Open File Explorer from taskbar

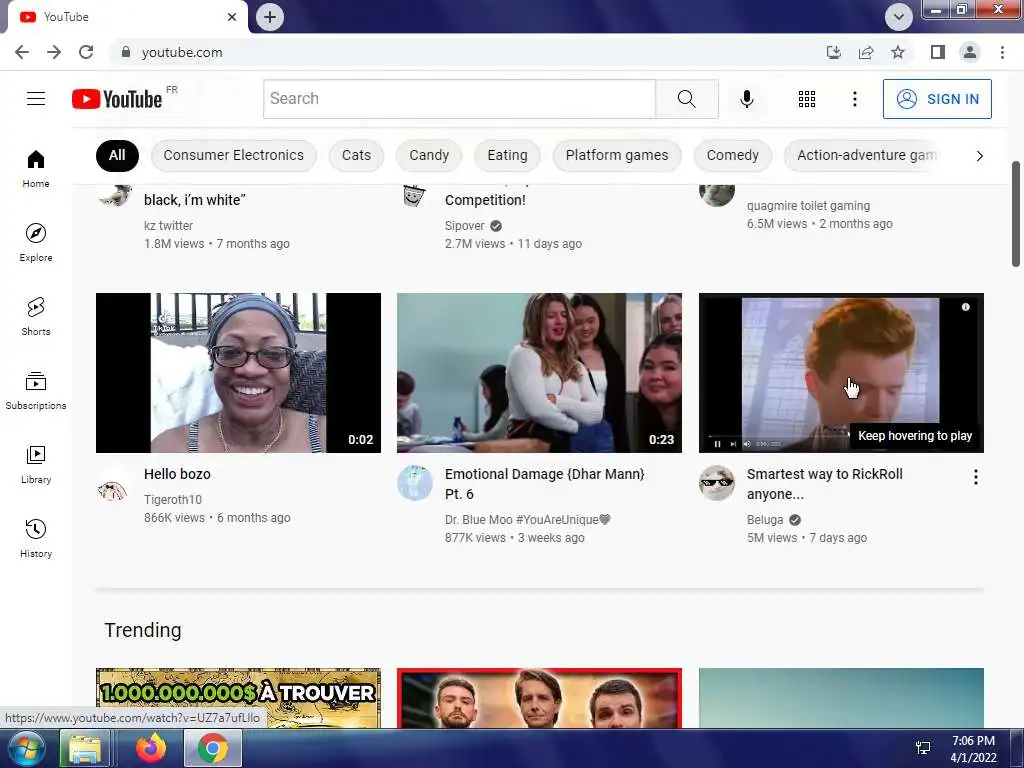pos(85,748)
